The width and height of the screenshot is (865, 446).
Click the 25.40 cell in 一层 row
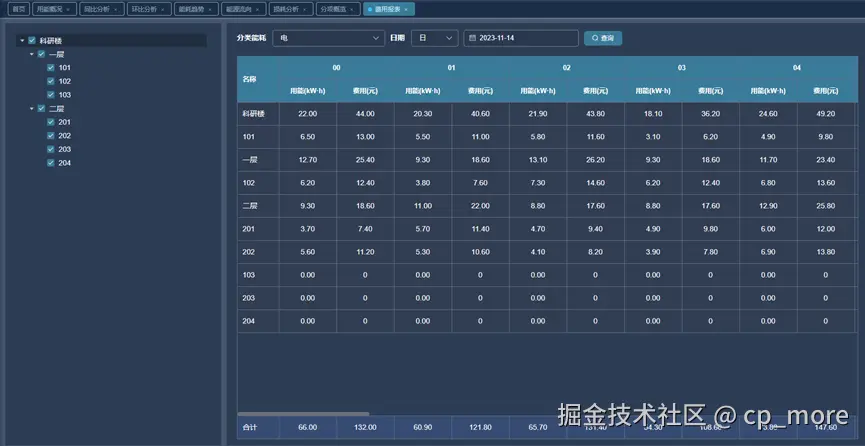click(x=365, y=160)
